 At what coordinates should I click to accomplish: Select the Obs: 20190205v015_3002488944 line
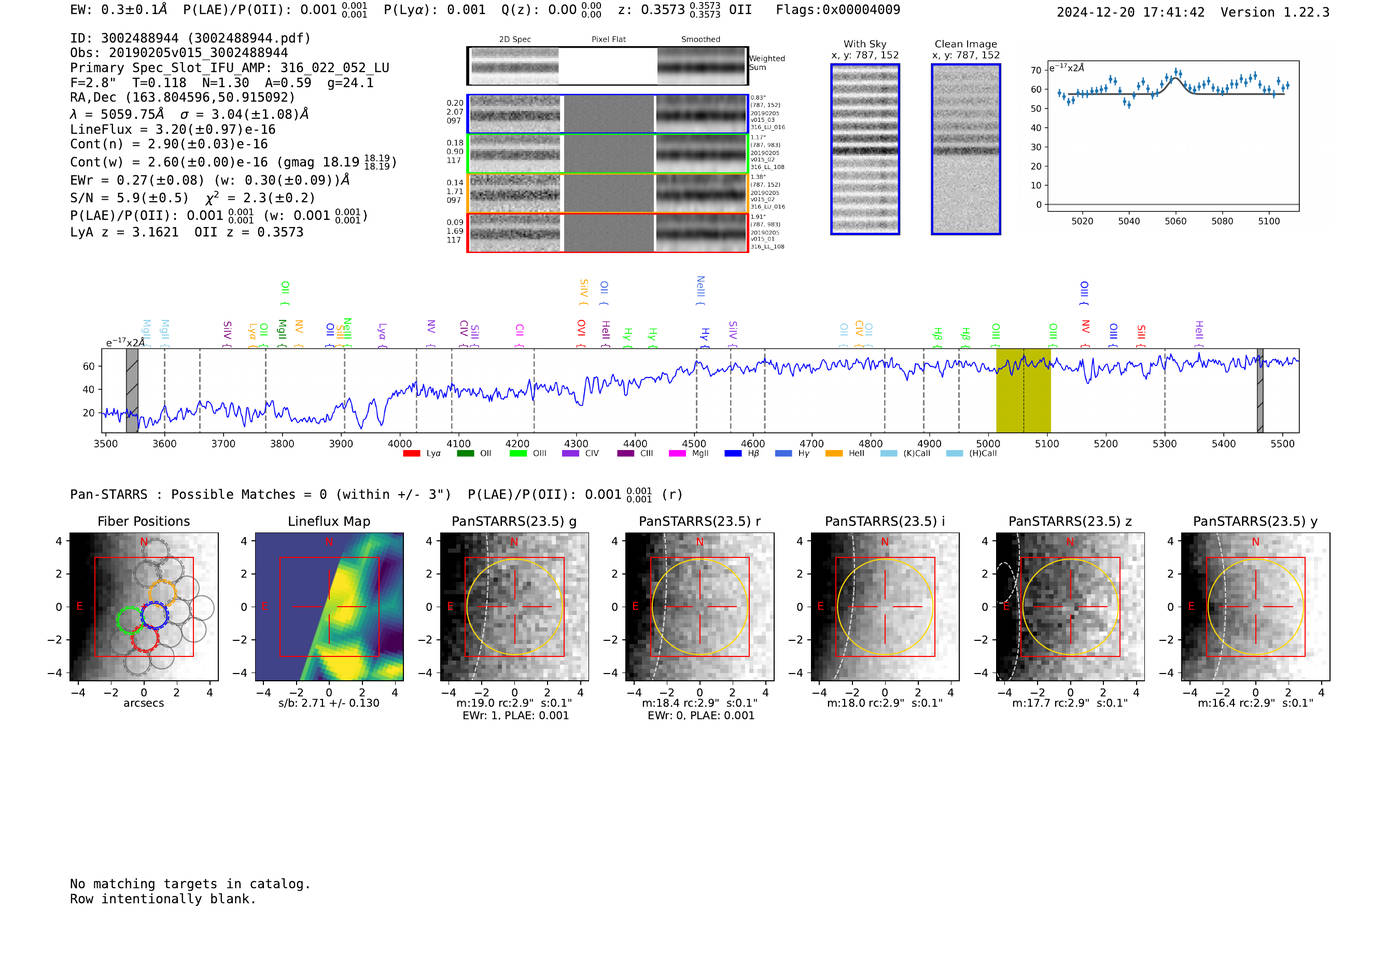tap(179, 53)
